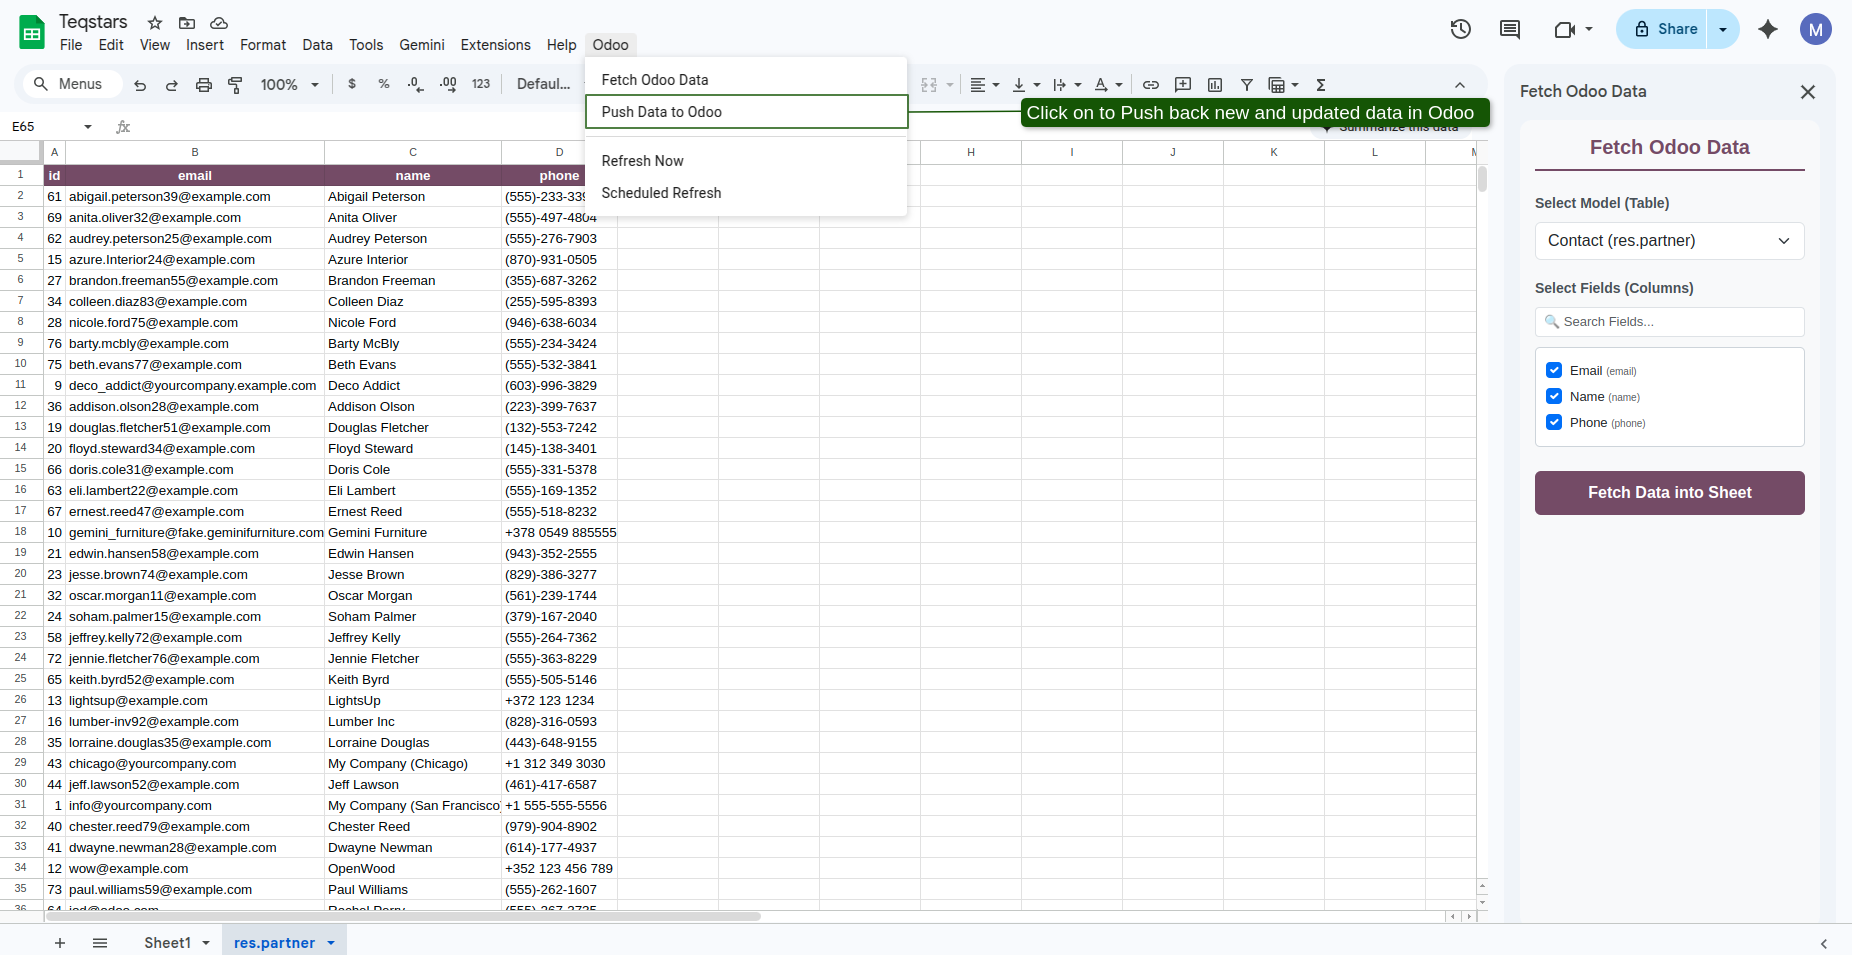Open res.partner tab options arrow
Screen dimensions: 1852x955
331,943
